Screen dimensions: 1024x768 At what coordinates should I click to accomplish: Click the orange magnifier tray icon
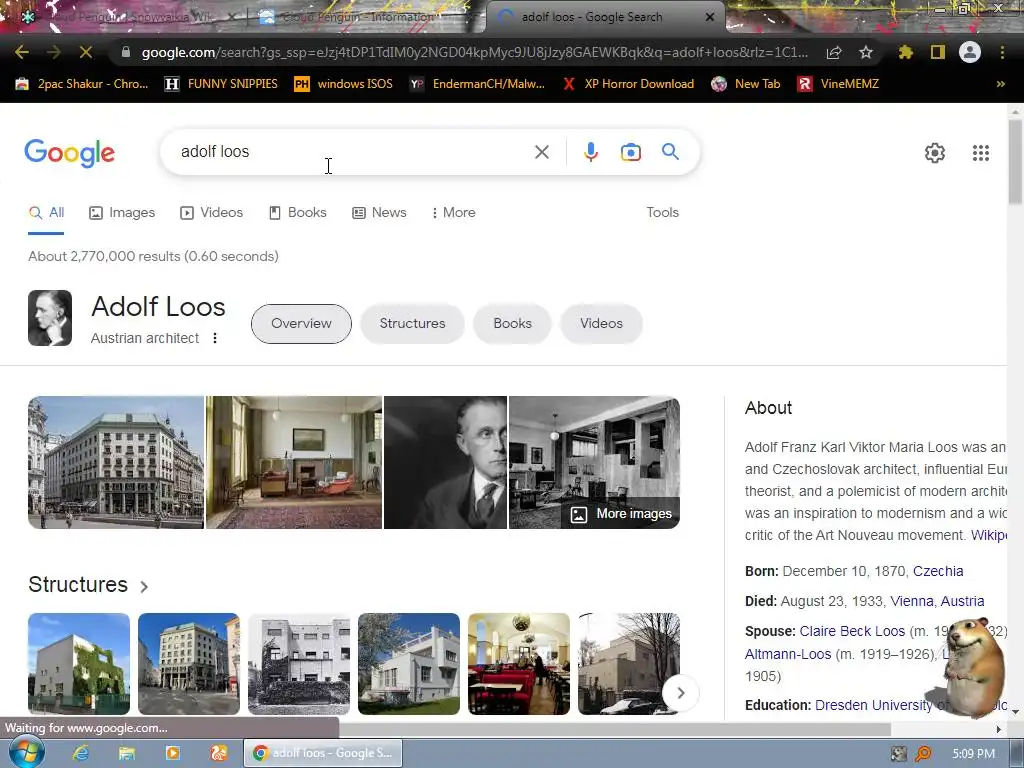point(923,754)
